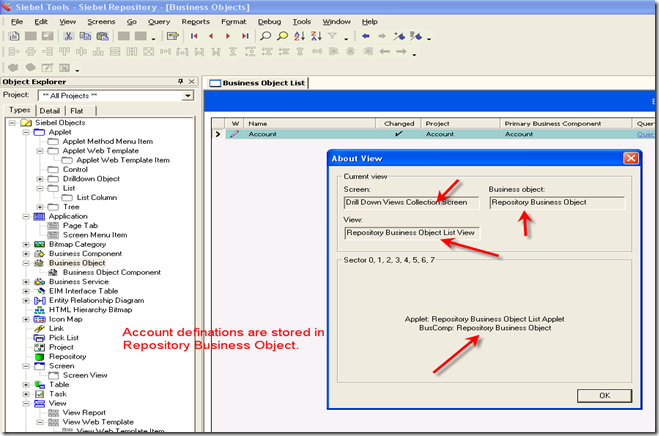Click the View field in About View
The height and width of the screenshot is (436, 659).
point(411,233)
